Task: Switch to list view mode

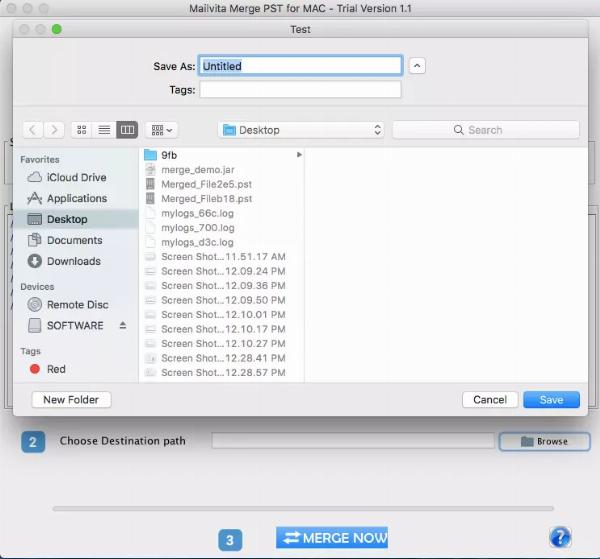Action: (x=104, y=130)
